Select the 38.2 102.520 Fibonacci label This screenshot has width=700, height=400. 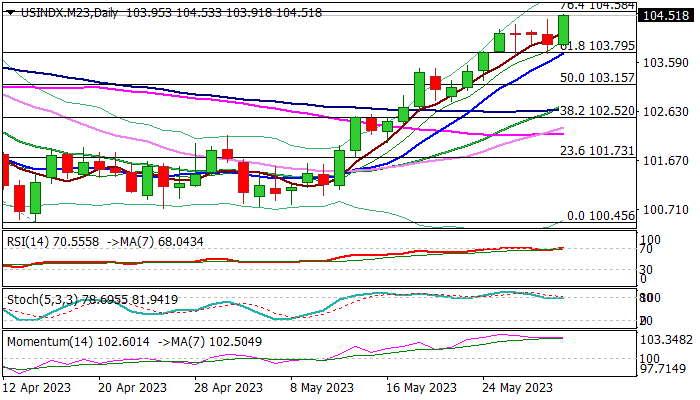coord(597,111)
